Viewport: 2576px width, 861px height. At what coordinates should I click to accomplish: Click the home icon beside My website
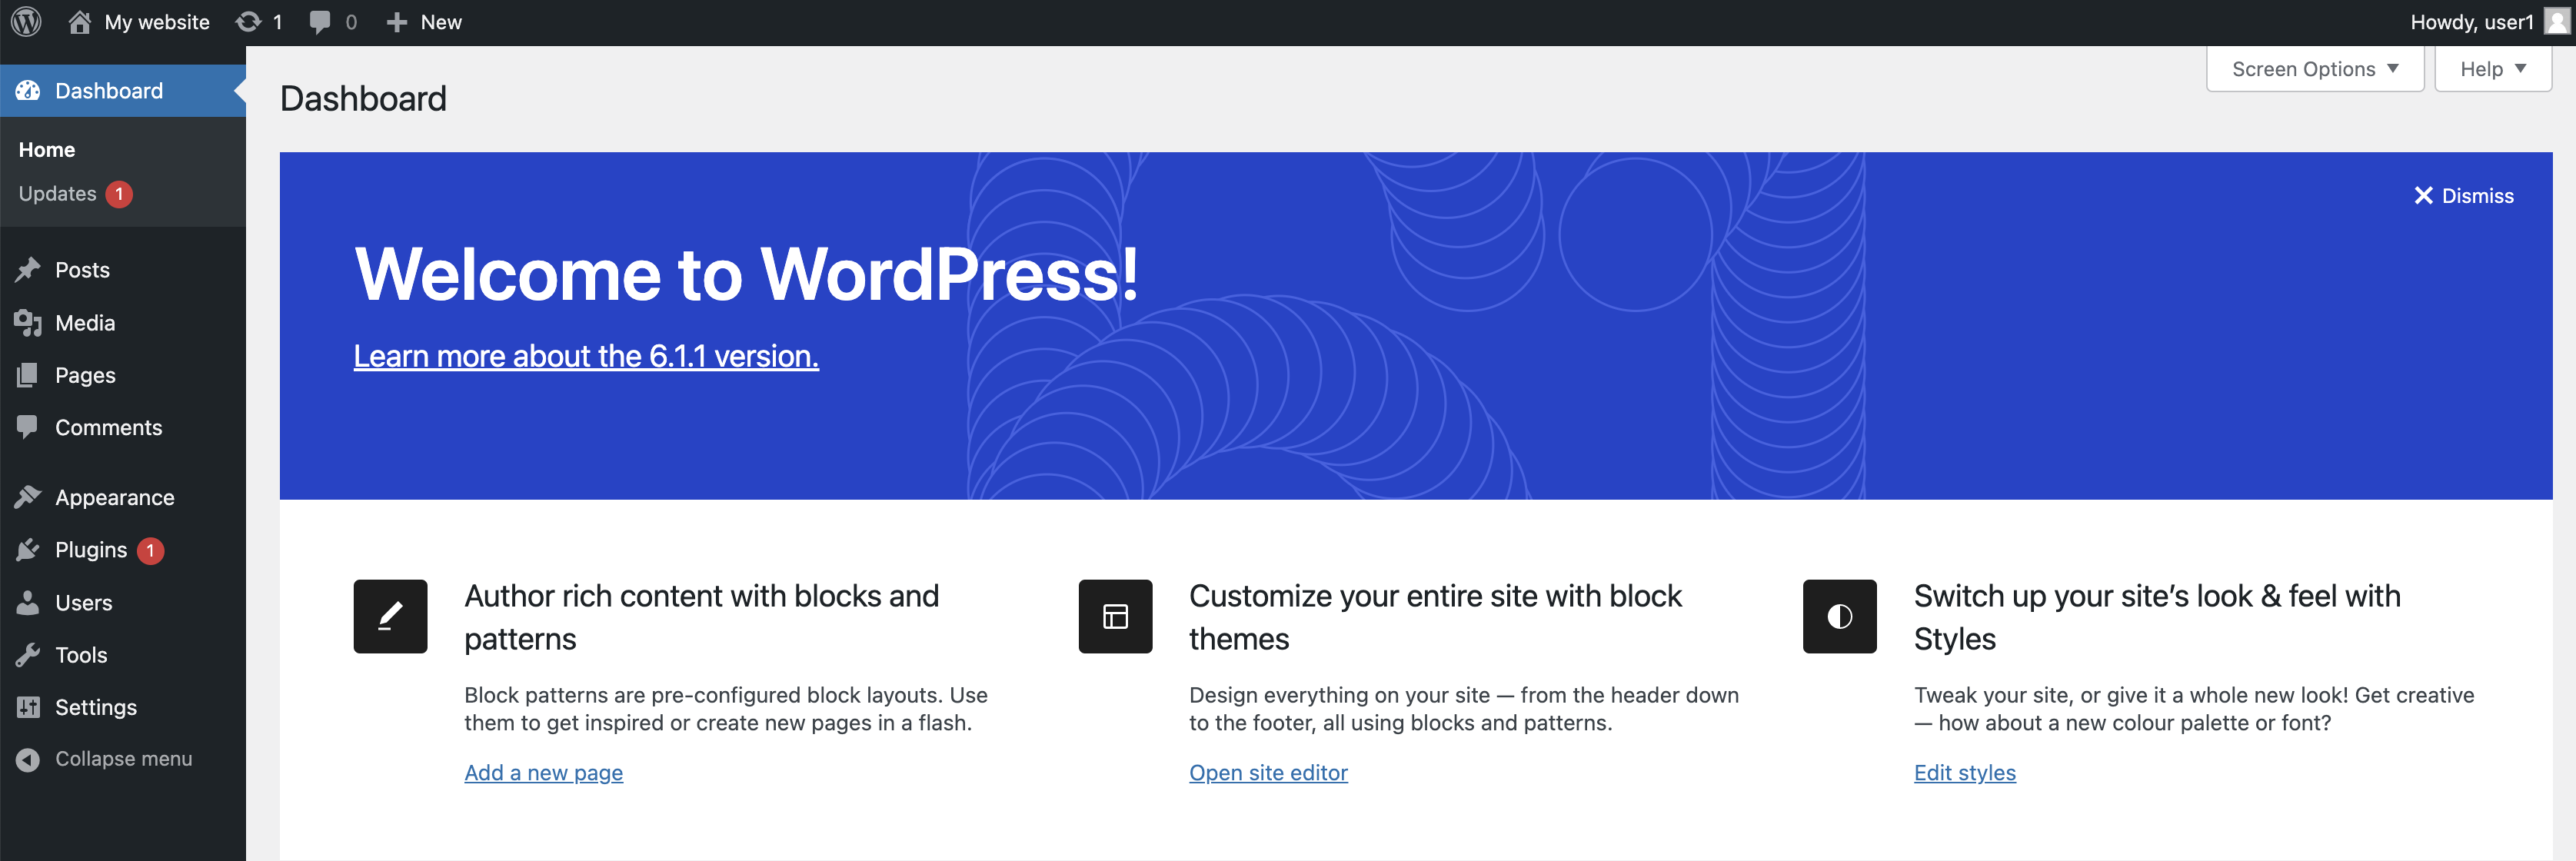[x=80, y=22]
